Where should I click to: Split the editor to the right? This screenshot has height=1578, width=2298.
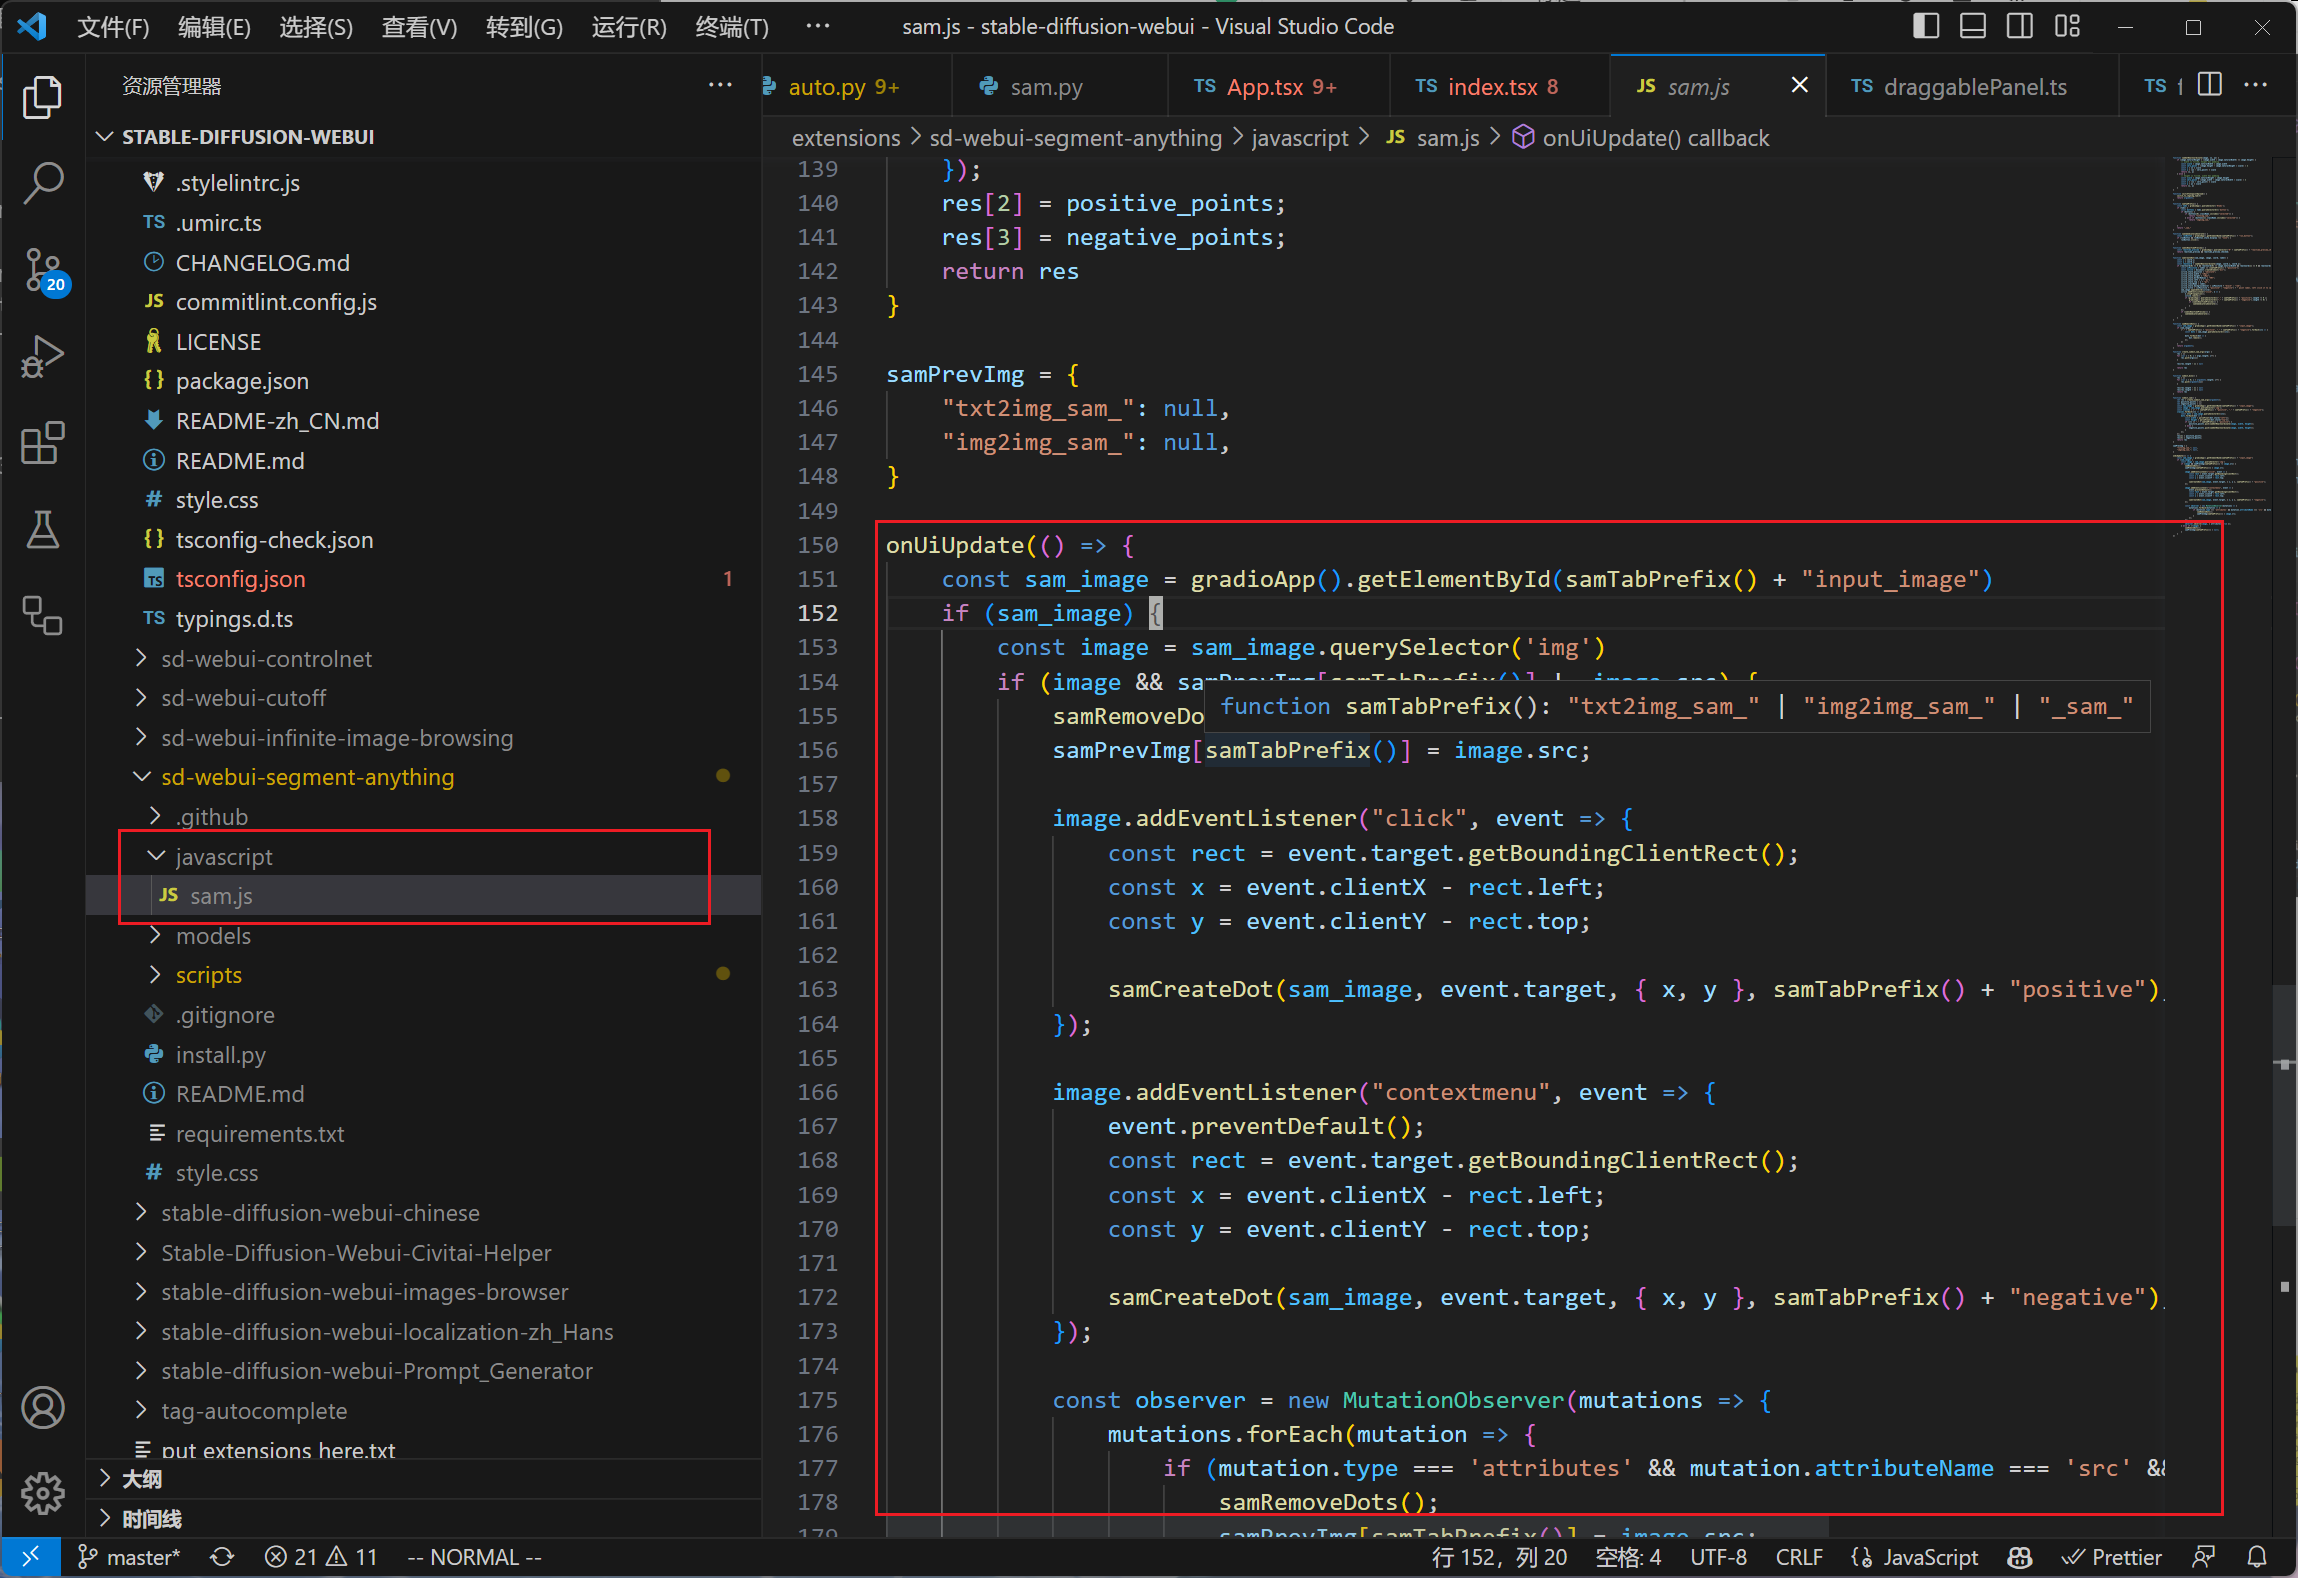[x=2209, y=85]
